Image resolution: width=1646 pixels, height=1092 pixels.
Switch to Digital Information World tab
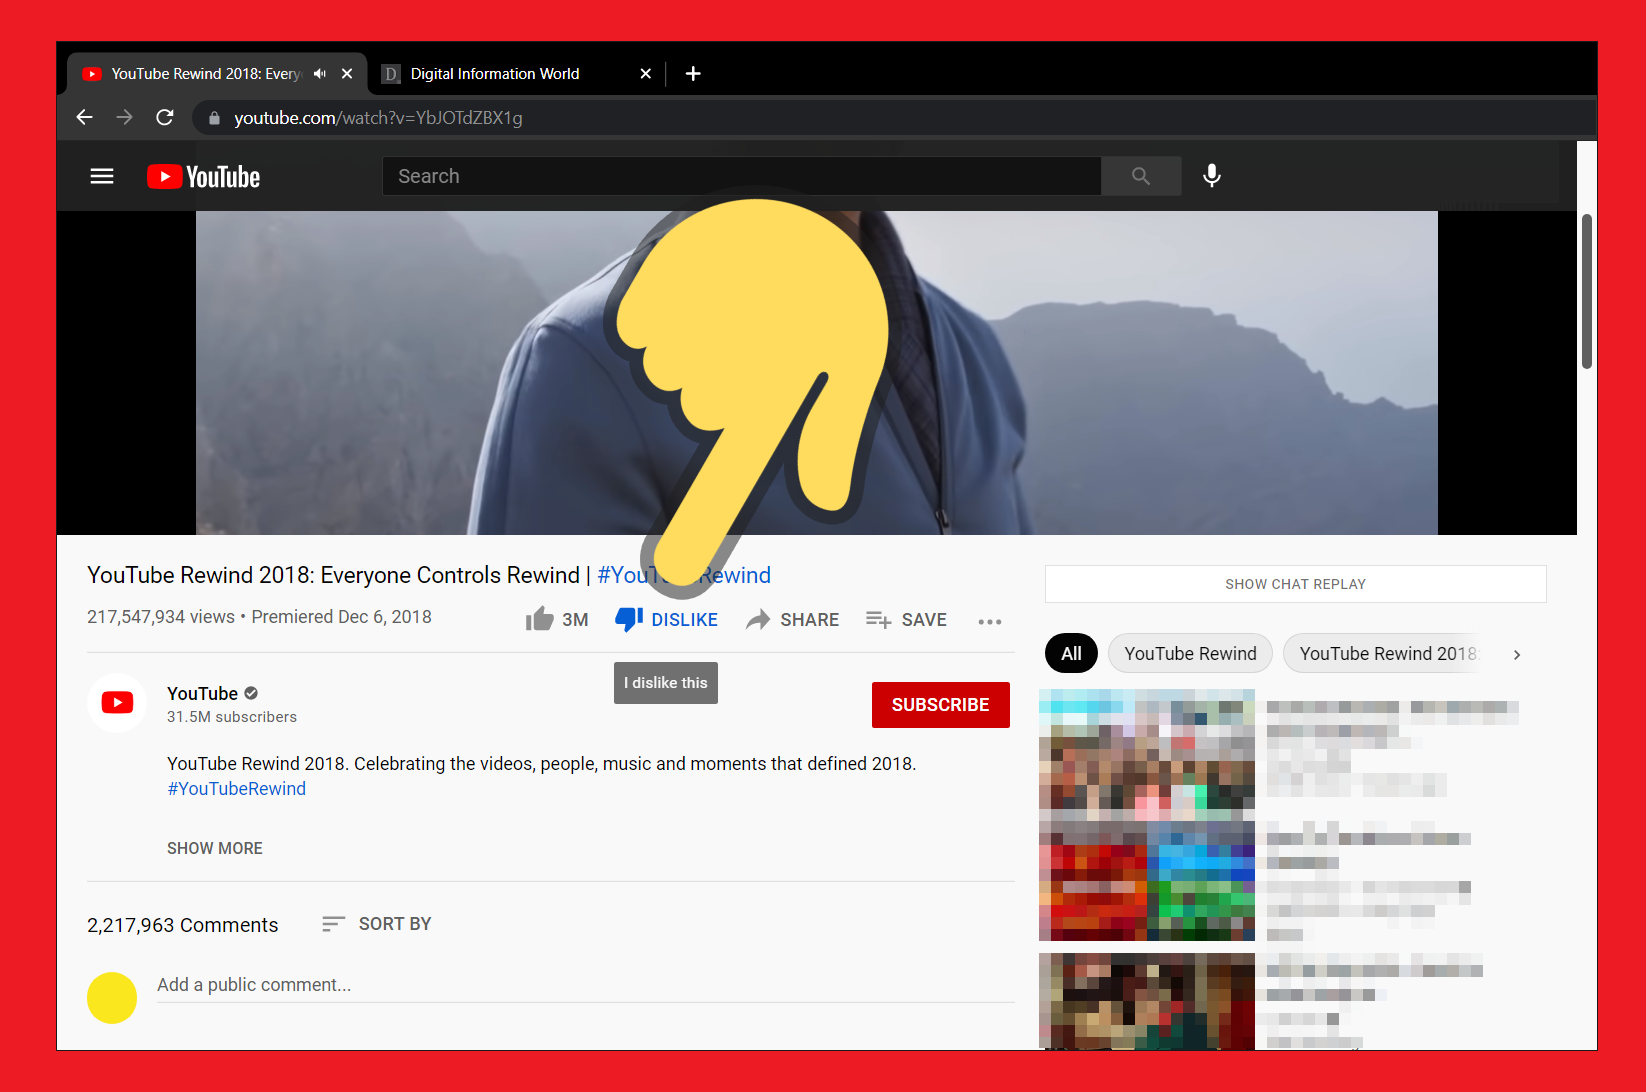(x=517, y=74)
